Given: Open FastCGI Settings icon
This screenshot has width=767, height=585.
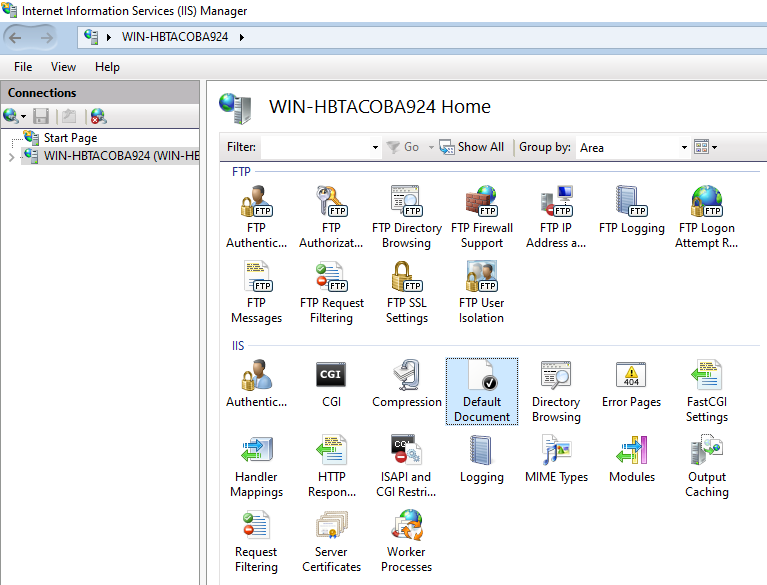Looking at the screenshot, I should point(707,391).
